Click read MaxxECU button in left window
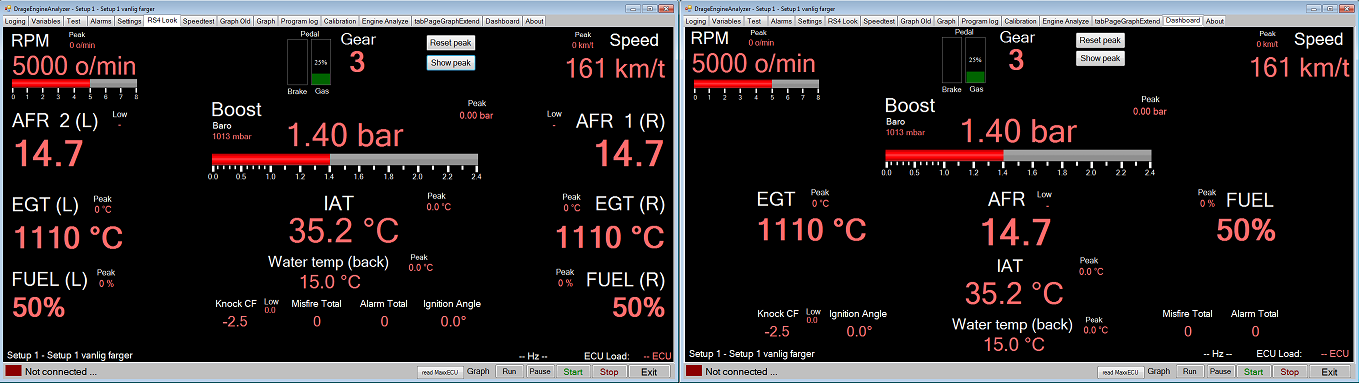This screenshot has height=384, width=1360. (440, 371)
